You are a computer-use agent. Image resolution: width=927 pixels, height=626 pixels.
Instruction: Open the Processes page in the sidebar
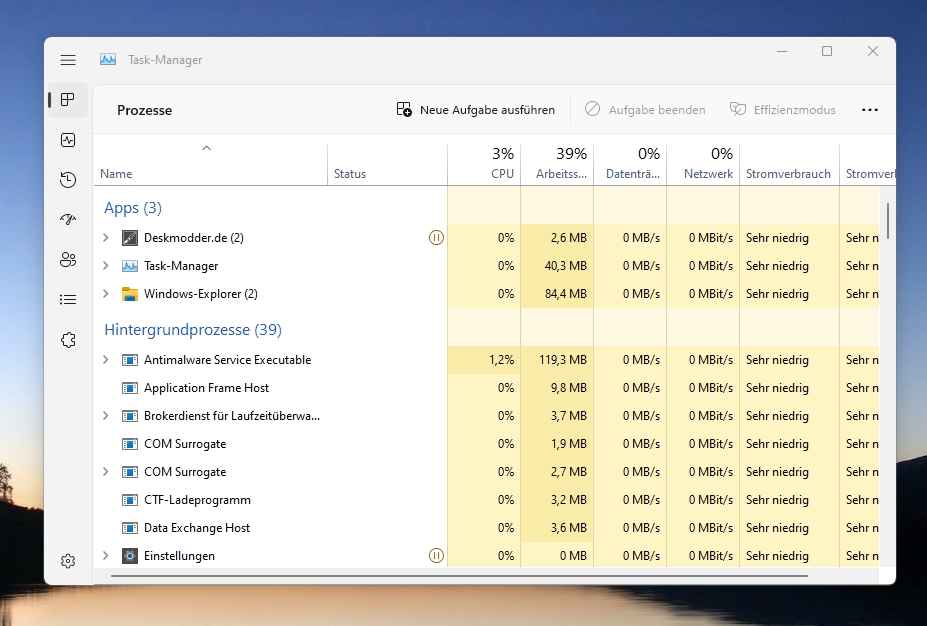(x=68, y=99)
